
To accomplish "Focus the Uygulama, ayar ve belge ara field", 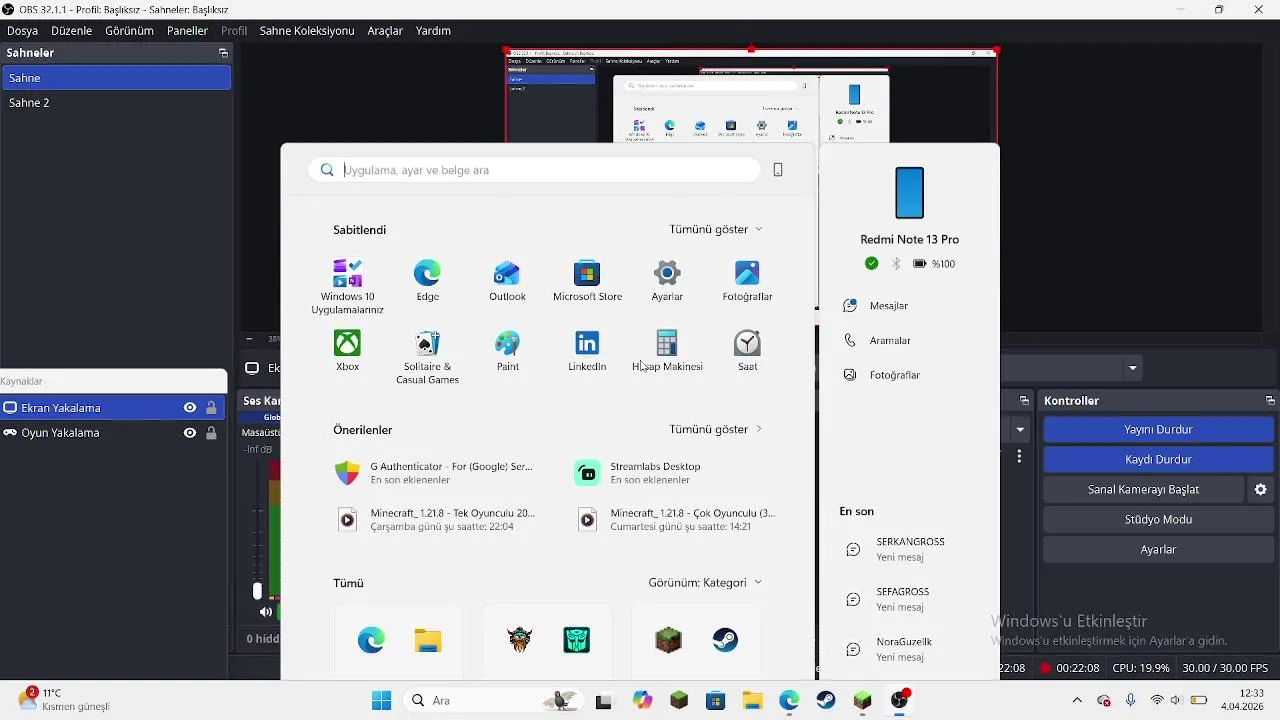I will [534, 170].
